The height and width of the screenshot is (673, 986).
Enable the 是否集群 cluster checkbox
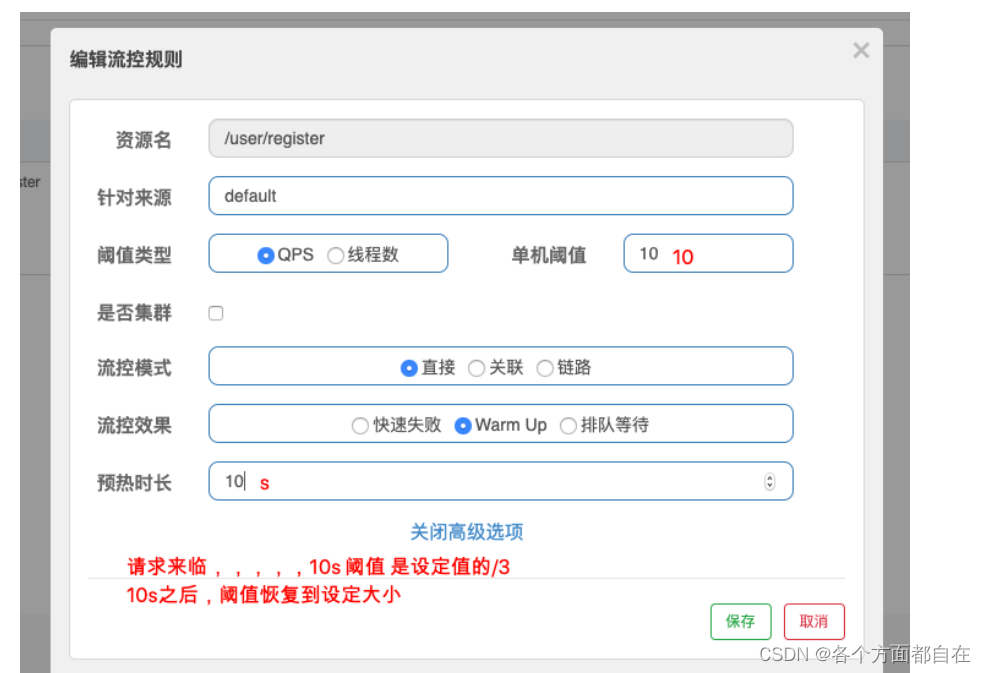coord(216,313)
